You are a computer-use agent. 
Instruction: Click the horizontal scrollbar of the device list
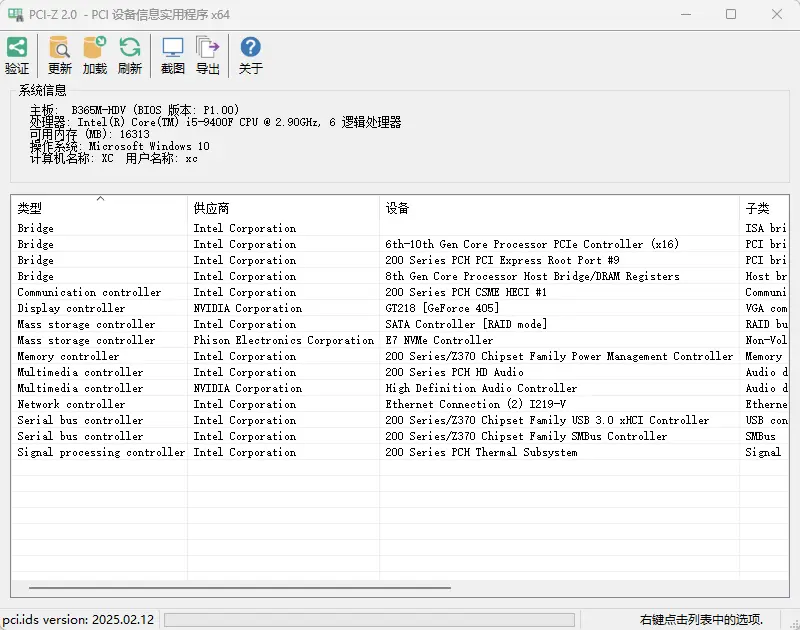[x=240, y=588]
